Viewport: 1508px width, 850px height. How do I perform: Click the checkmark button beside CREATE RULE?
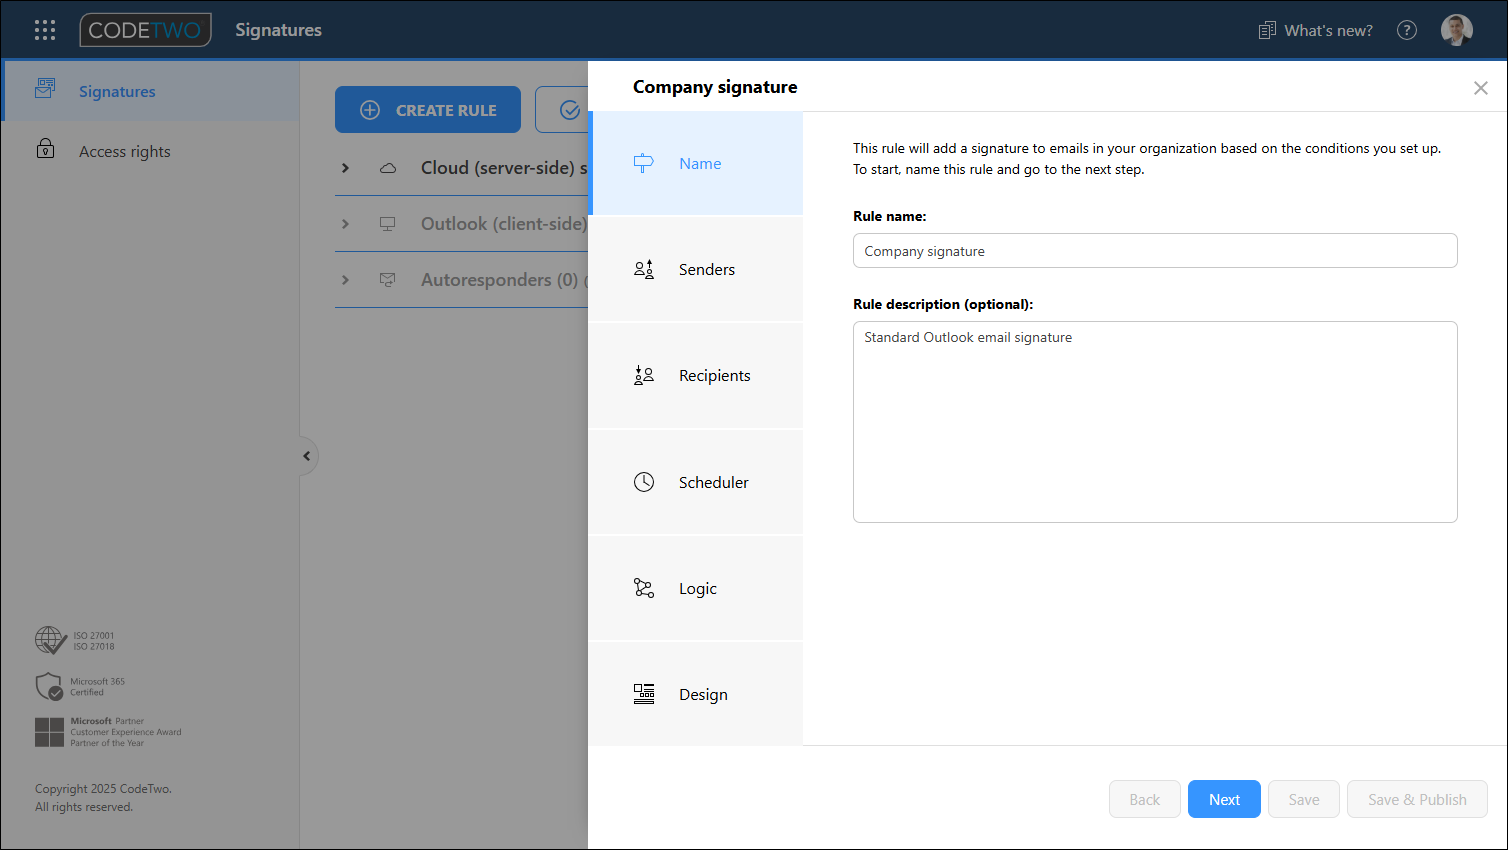[x=563, y=110]
